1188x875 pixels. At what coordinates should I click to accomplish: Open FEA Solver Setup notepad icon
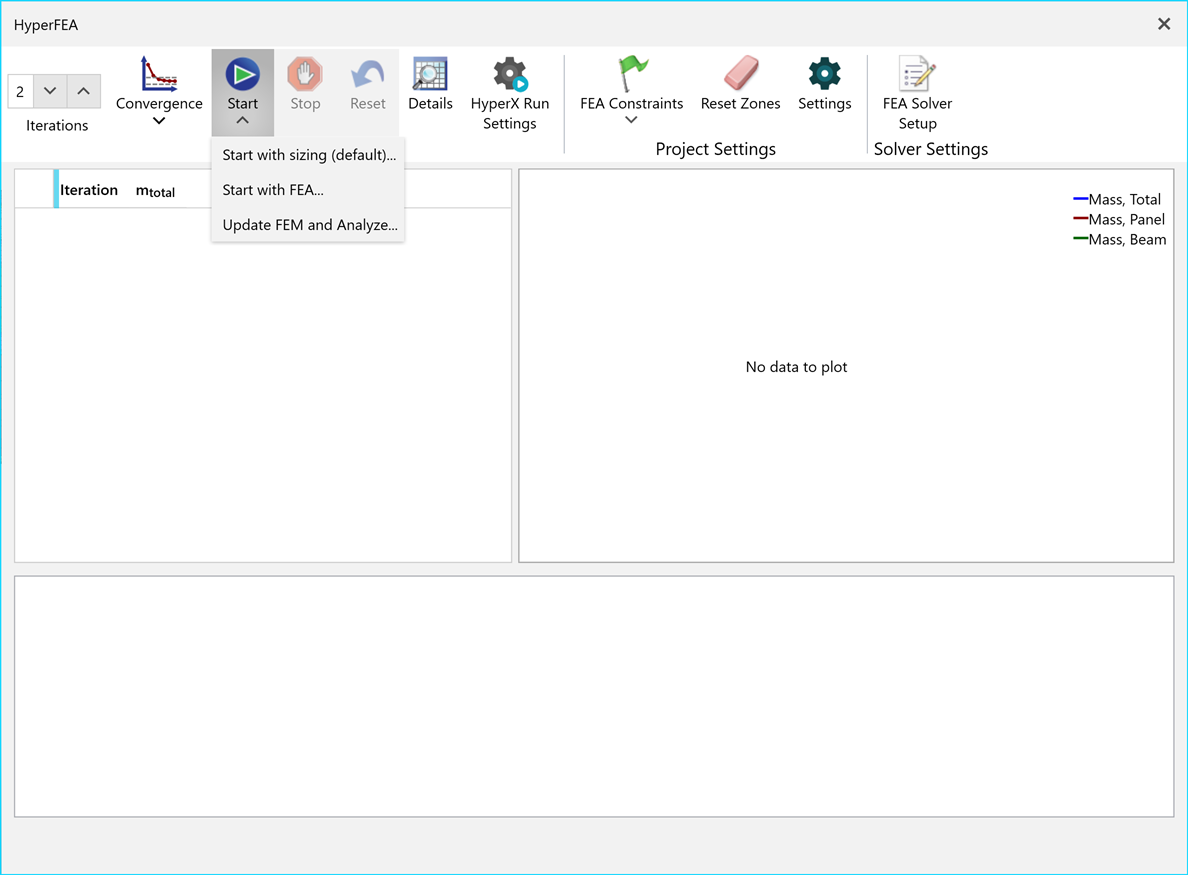tap(917, 73)
